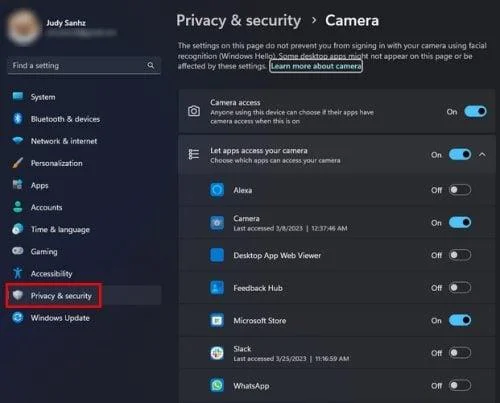Open the Gaming settings
Screen dimensions: 500x403
(x=85, y=251)
